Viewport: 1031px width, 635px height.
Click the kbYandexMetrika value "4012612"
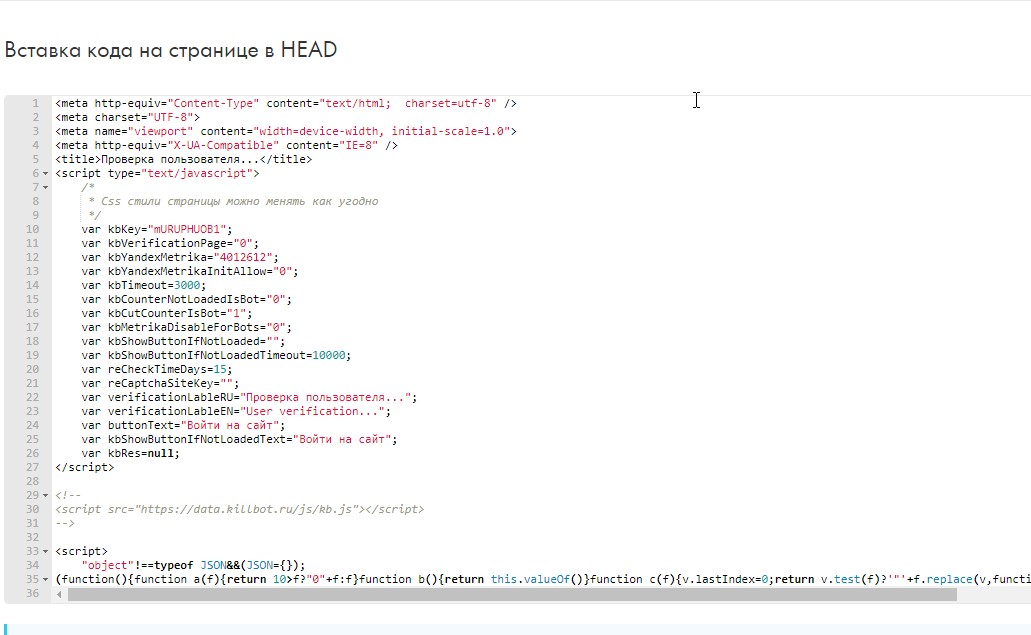pyautogui.click(x=243, y=257)
